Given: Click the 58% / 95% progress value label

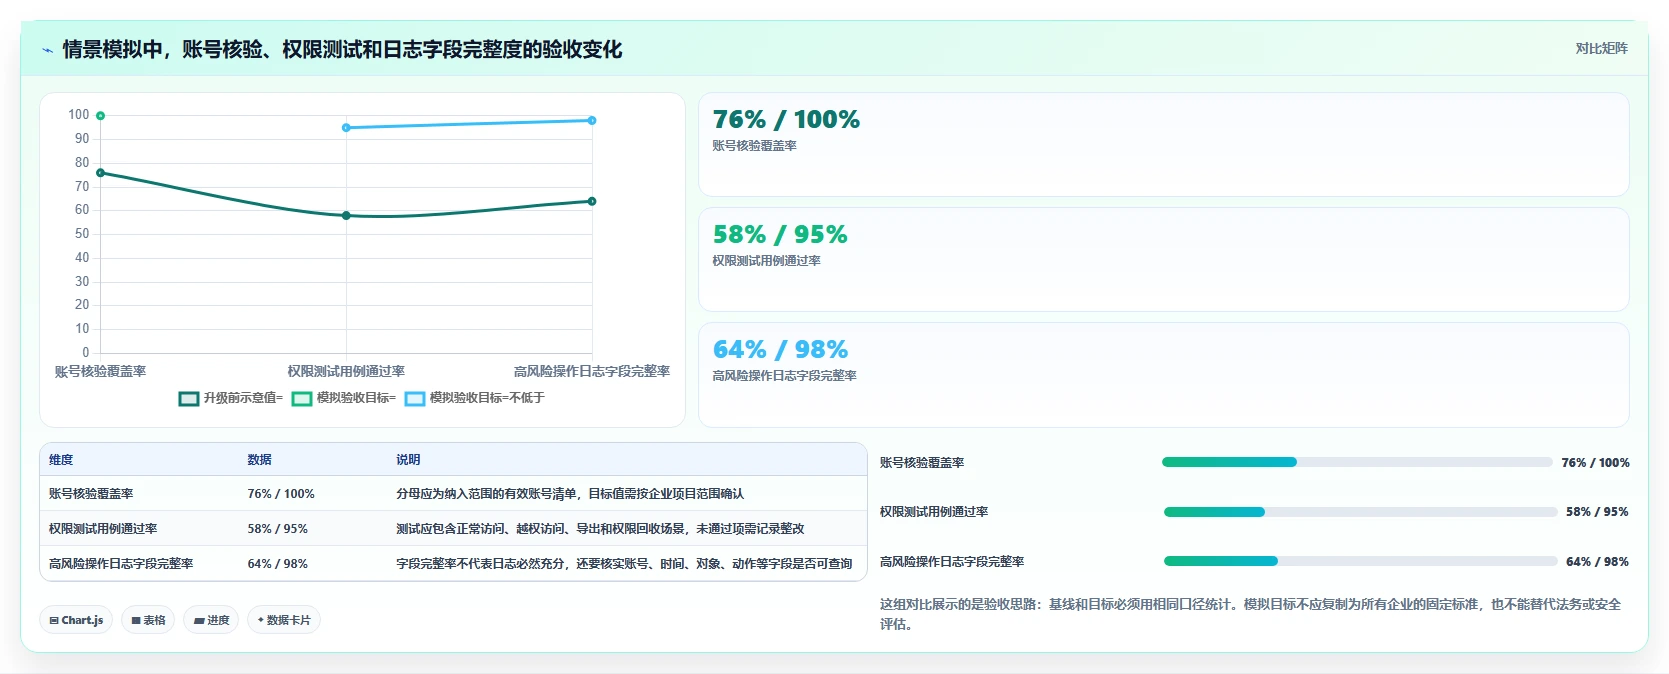Looking at the screenshot, I should [1597, 512].
